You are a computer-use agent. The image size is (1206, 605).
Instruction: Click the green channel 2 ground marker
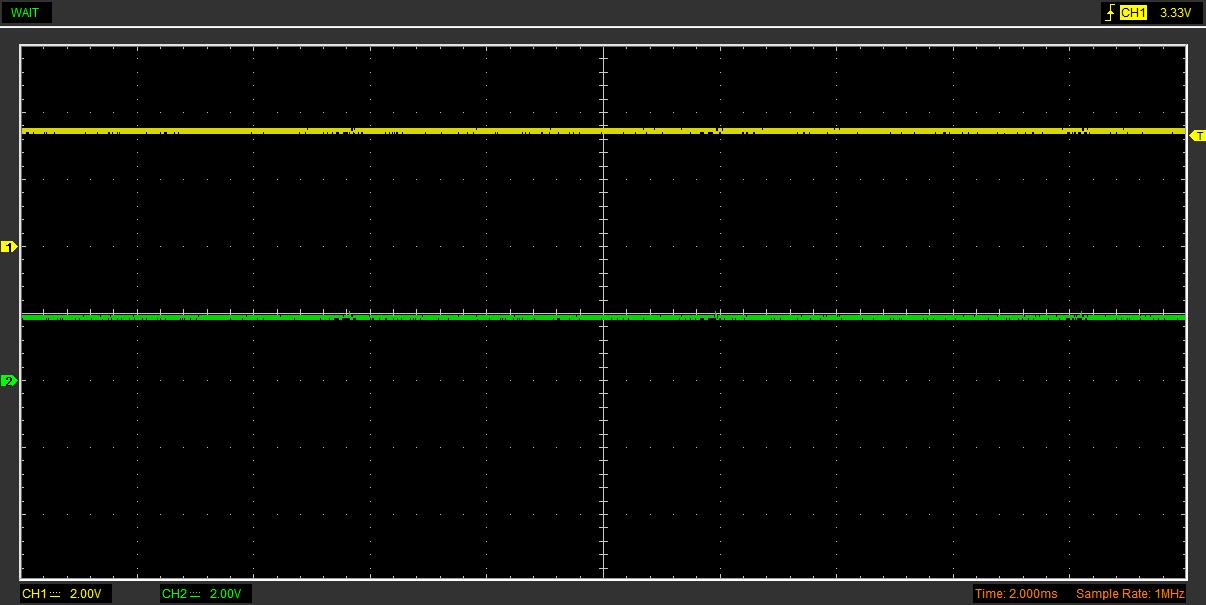(9, 381)
